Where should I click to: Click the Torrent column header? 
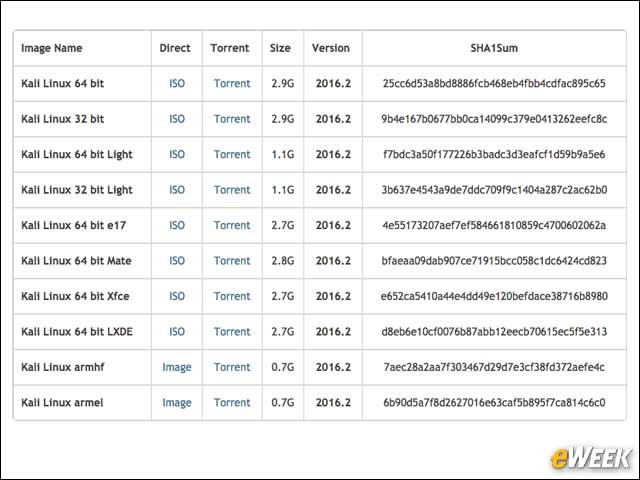point(230,48)
